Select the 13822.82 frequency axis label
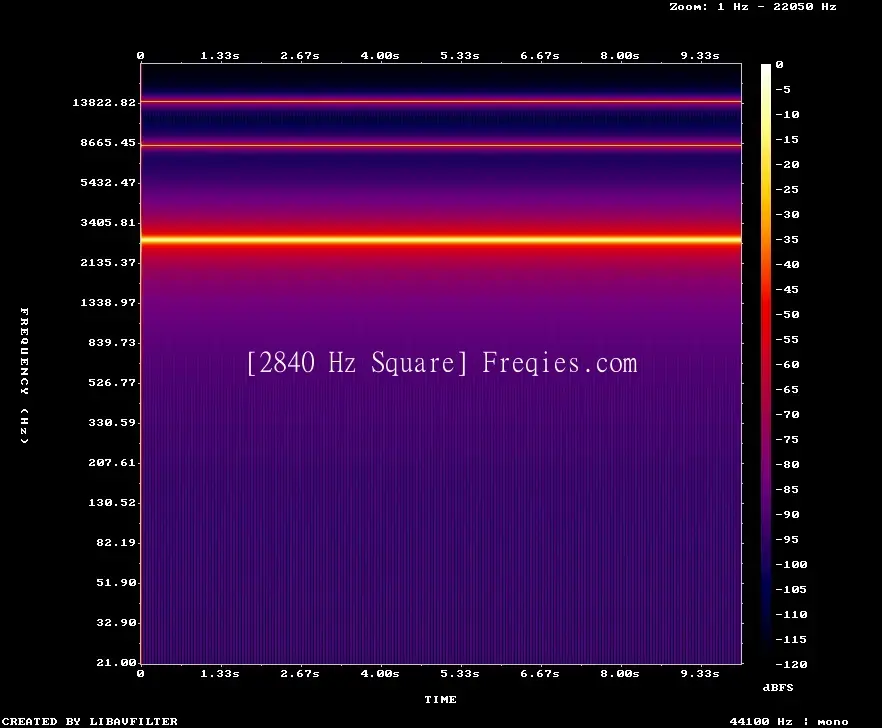This screenshot has height=728, width=882. [104, 102]
